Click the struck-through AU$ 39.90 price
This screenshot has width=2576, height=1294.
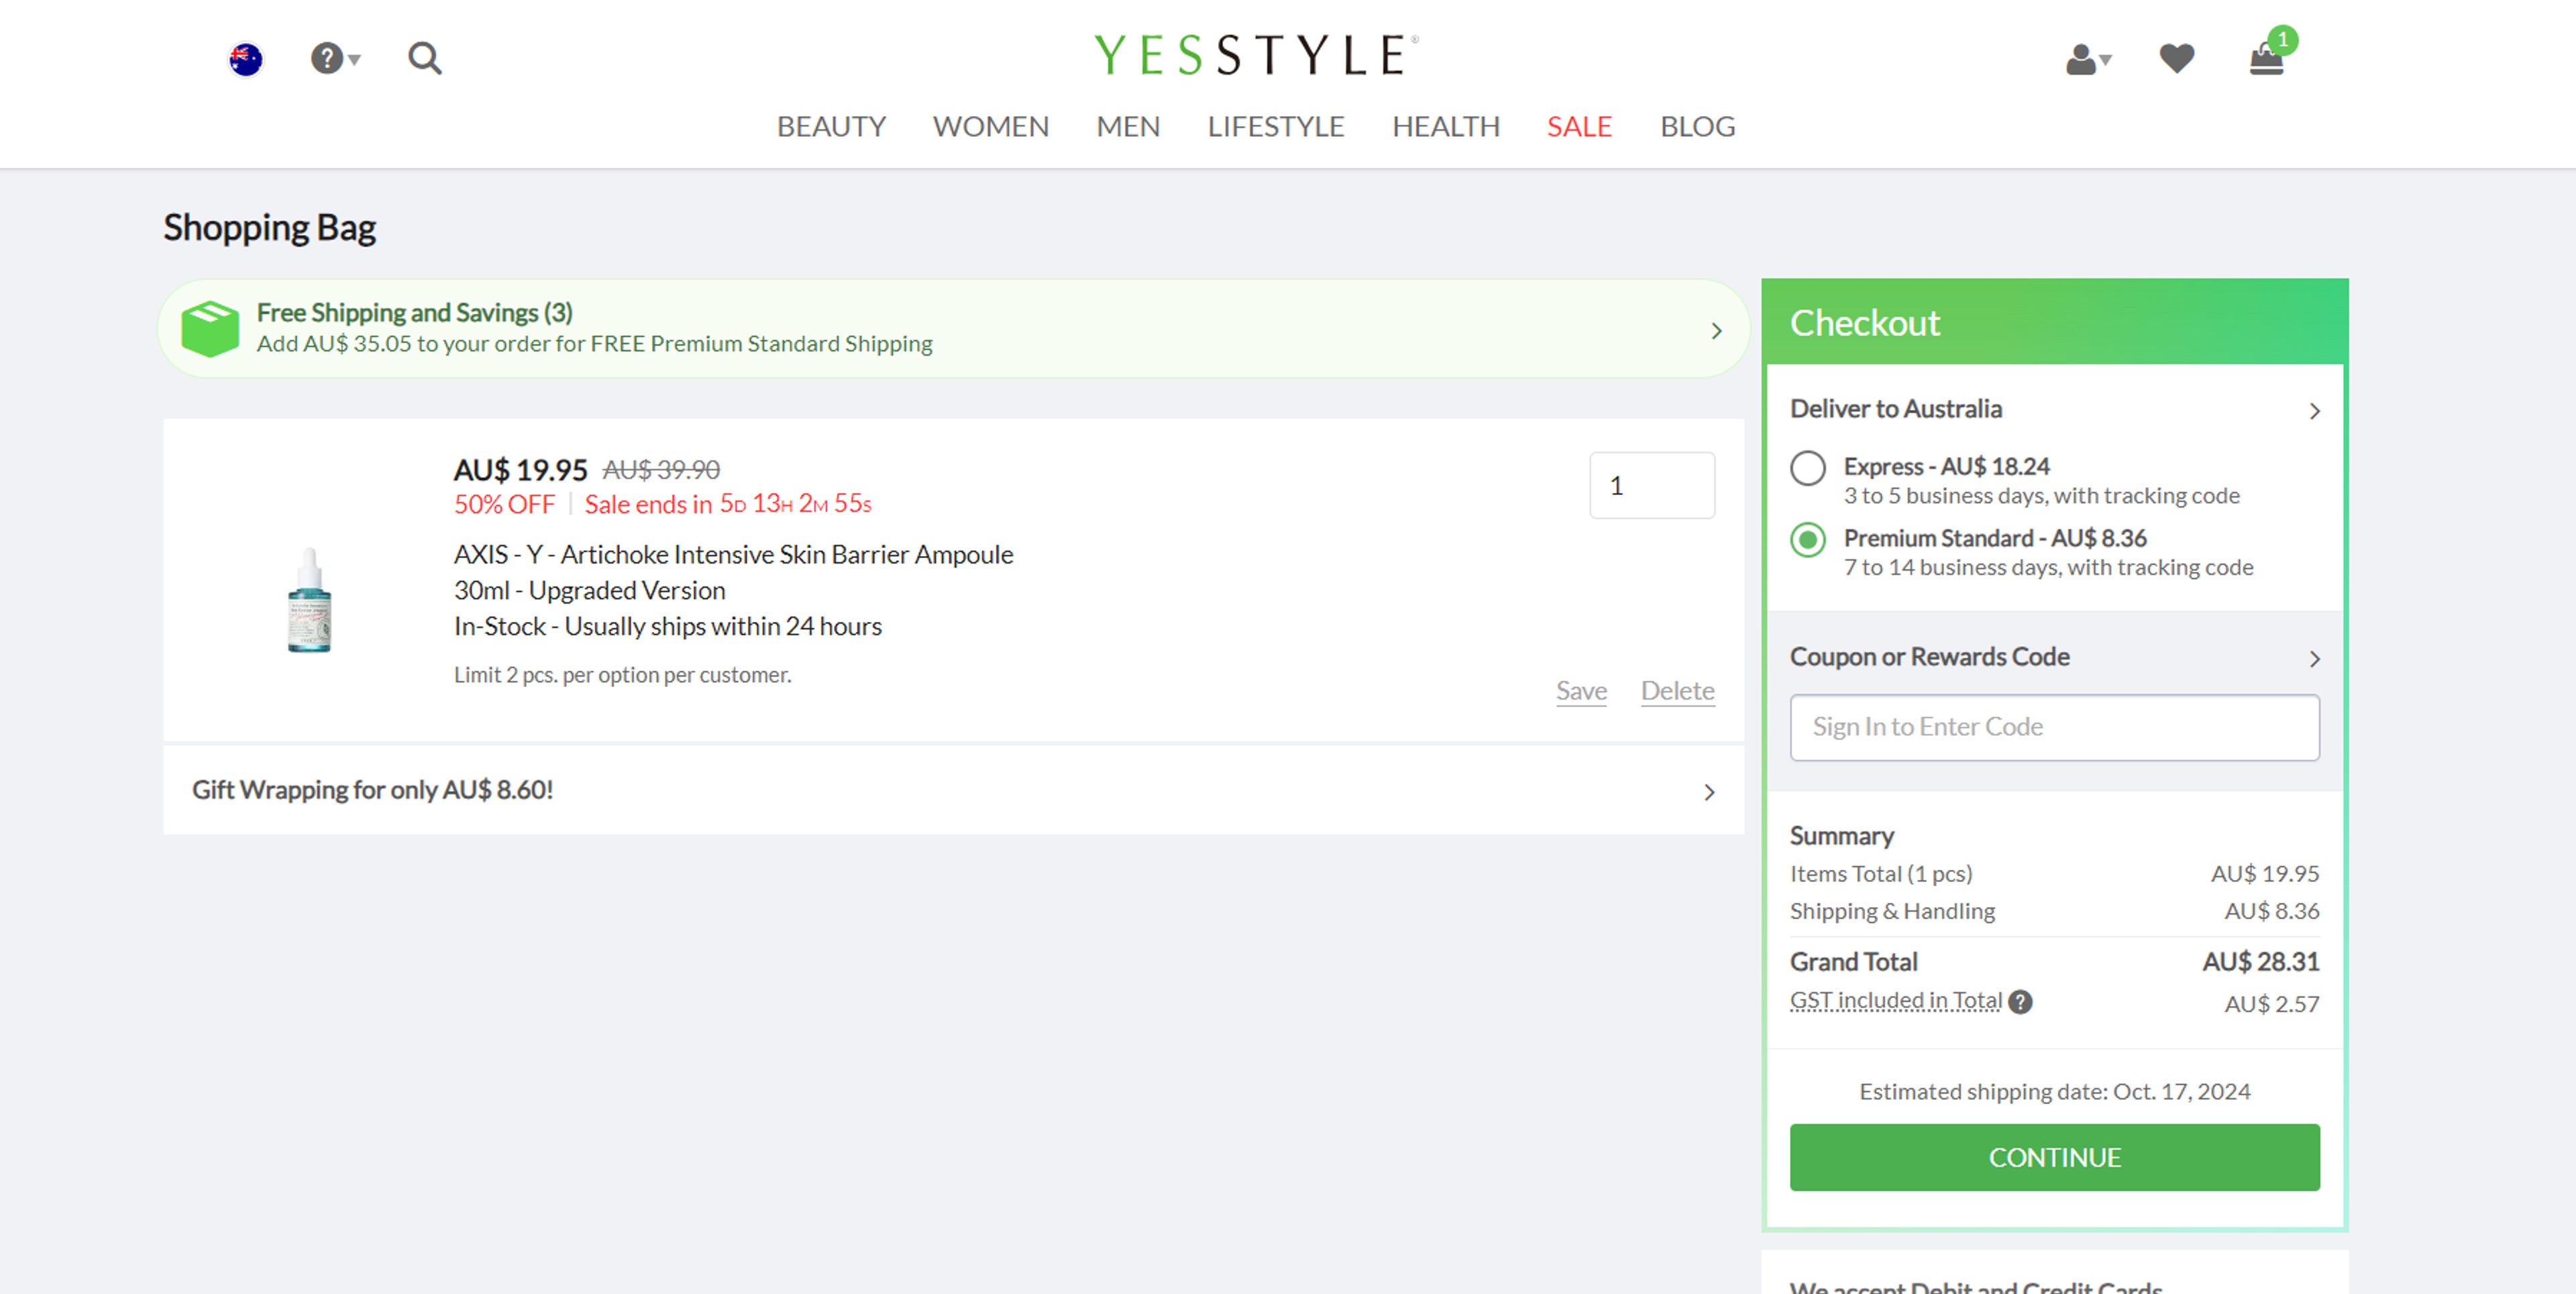click(661, 470)
